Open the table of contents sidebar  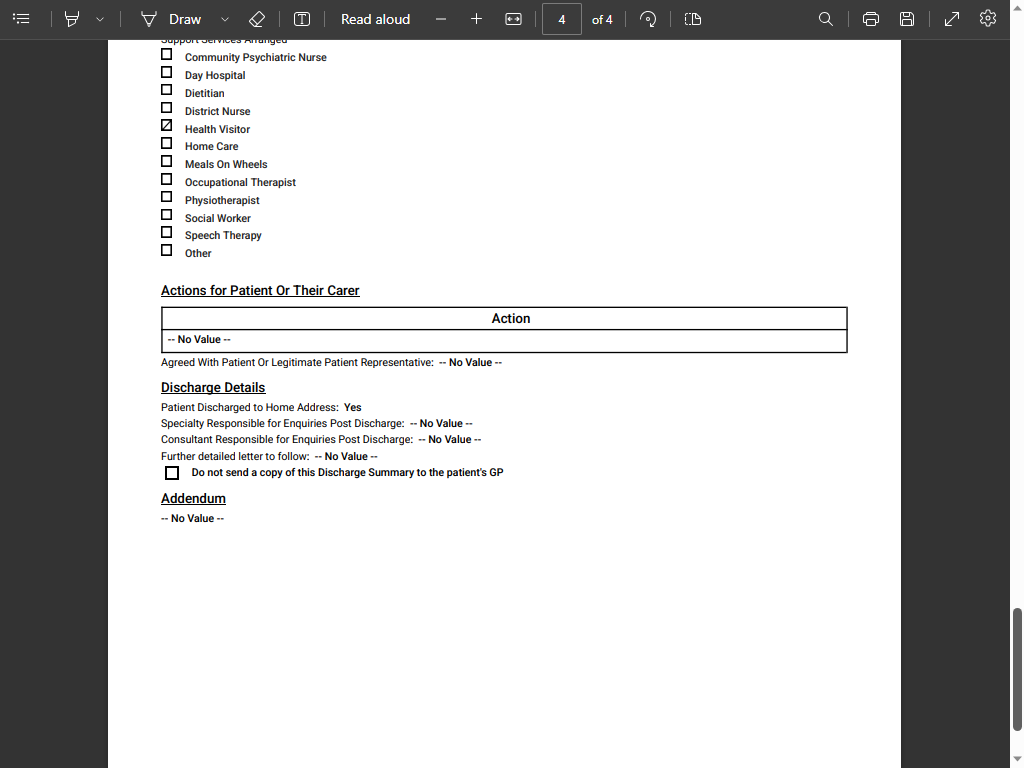coord(22,19)
